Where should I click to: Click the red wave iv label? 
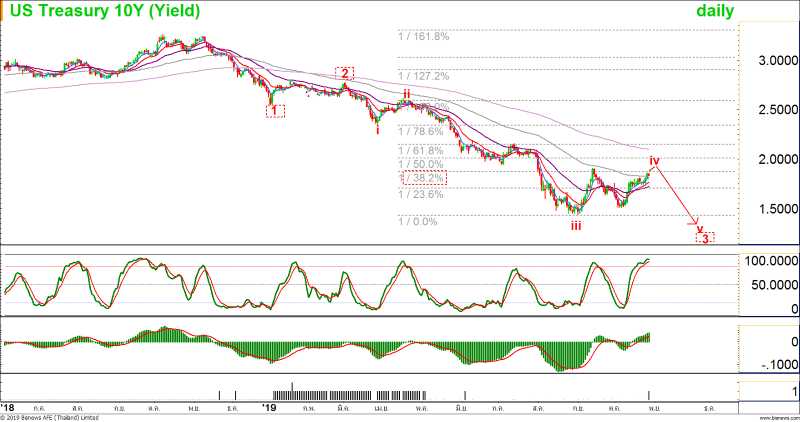pyautogui.click(x=654, y=160)
